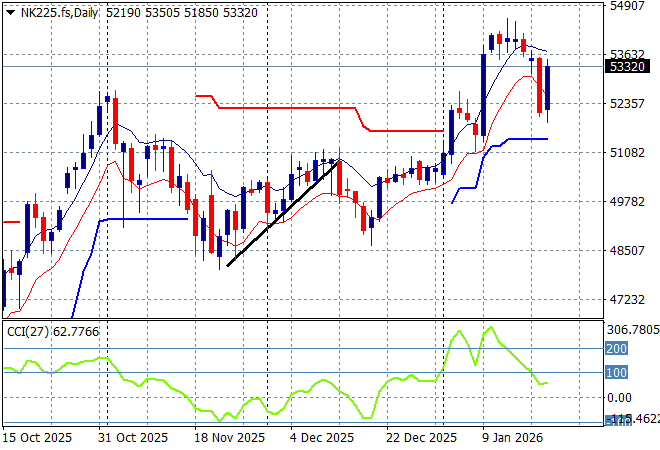660x450 pixels.
Task: Click the 4 Dec 2025 date label
Action: (x=323, y=438)
